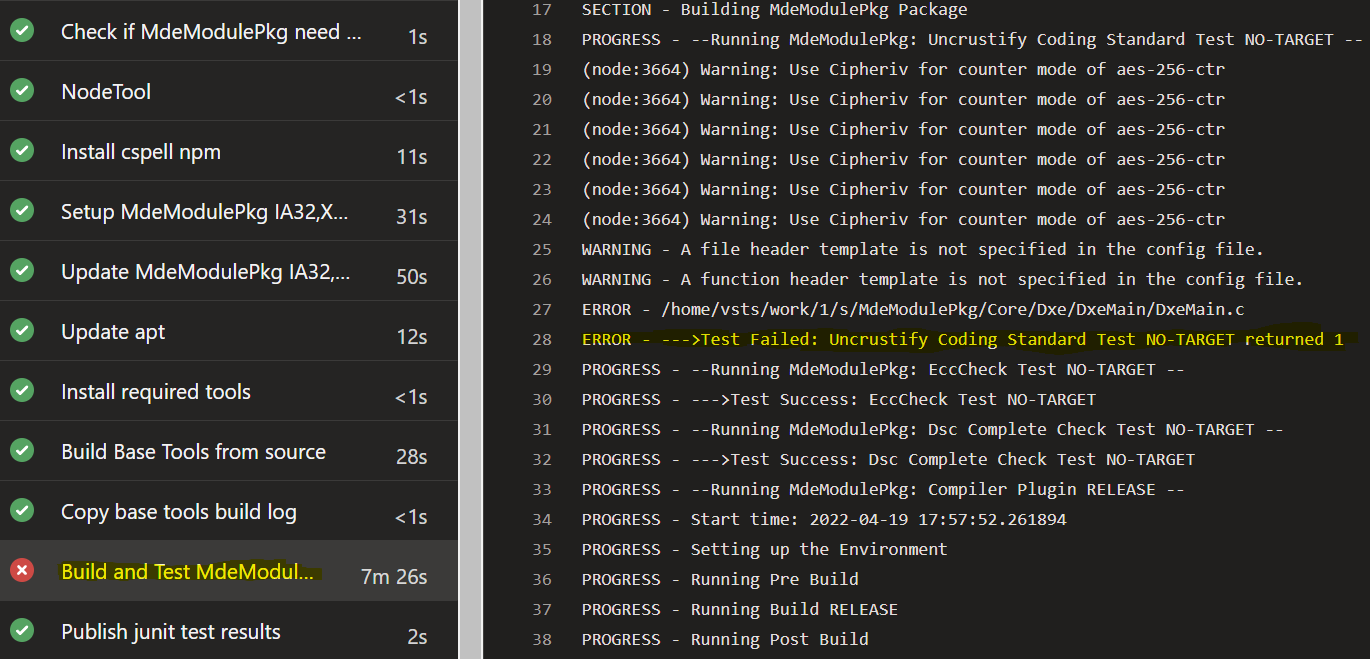Click success icon next to Install cspell npm
Viewport: 1370px width, 659px height.
point(22,151)
